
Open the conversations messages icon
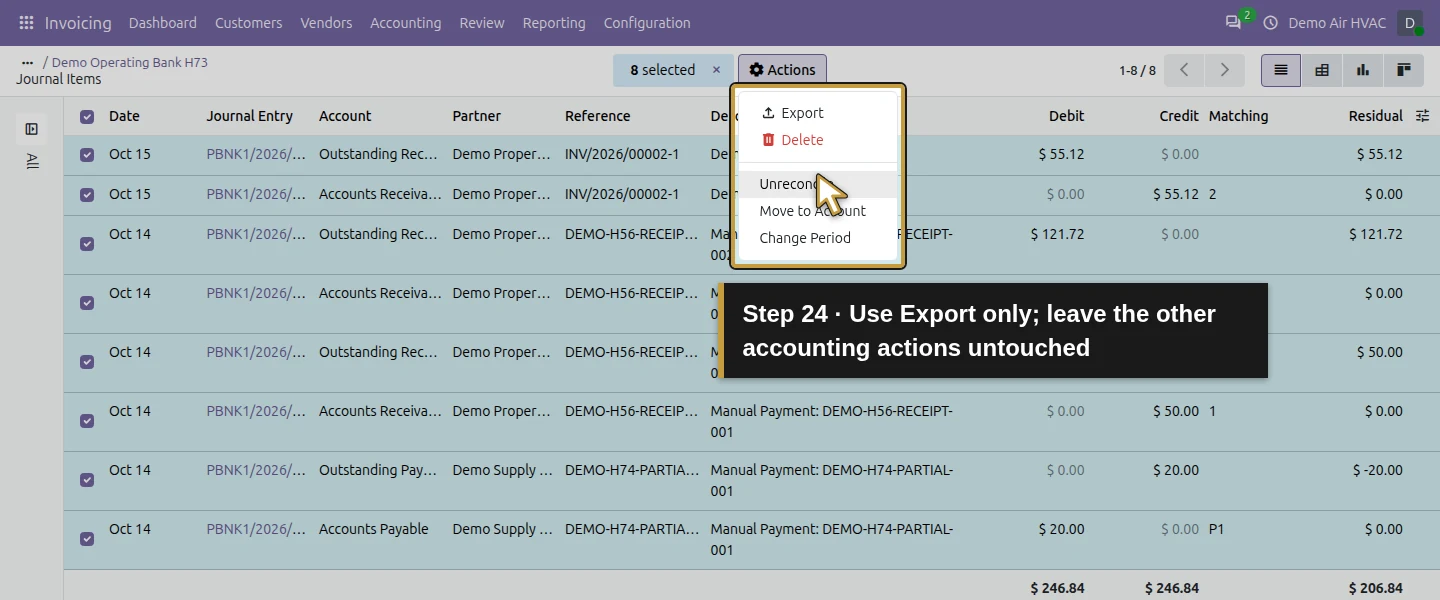coord(1233,22)
